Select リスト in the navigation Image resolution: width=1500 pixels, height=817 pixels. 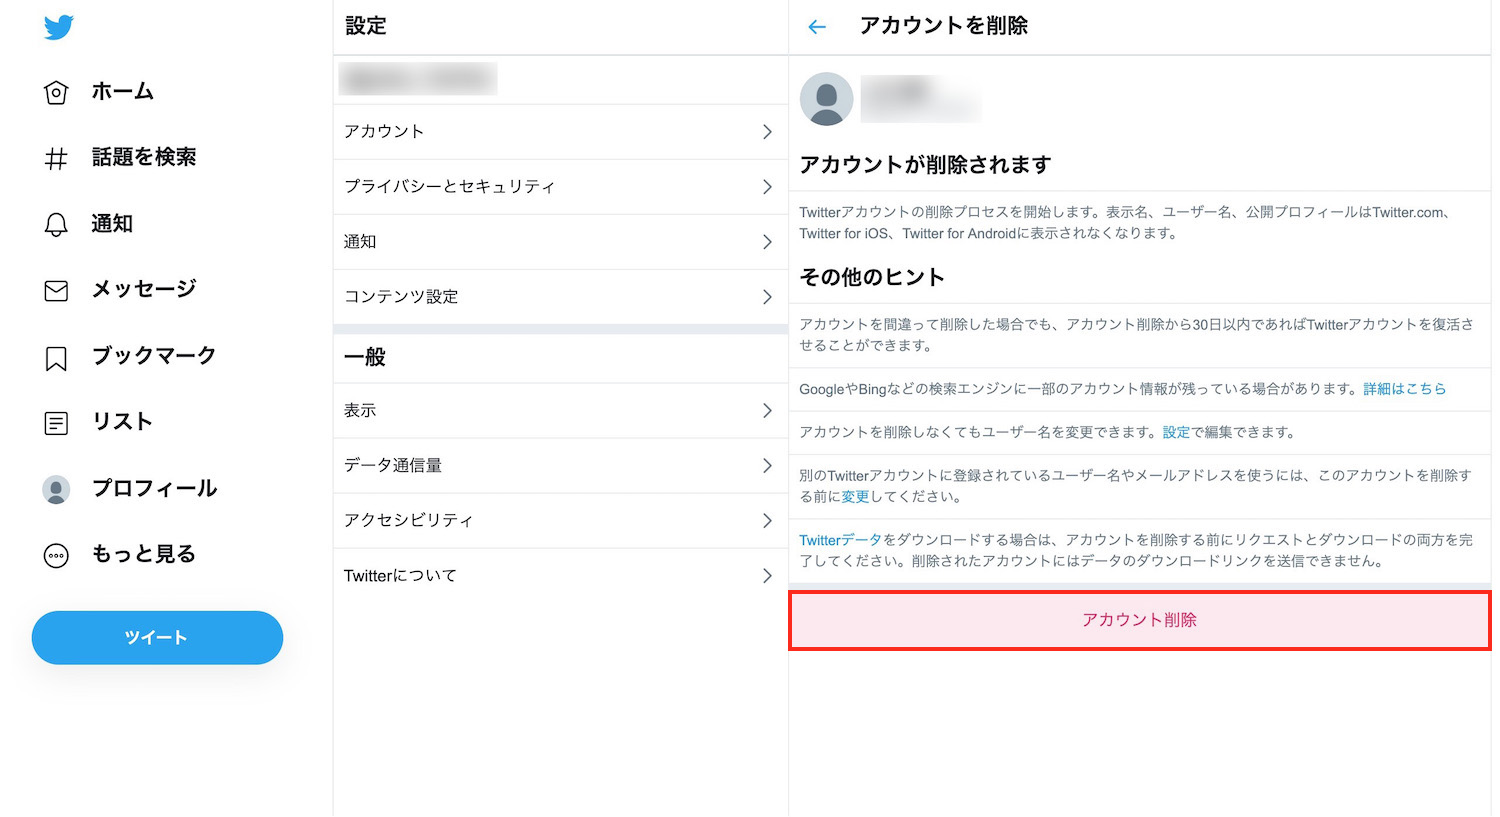coord(122,422)
